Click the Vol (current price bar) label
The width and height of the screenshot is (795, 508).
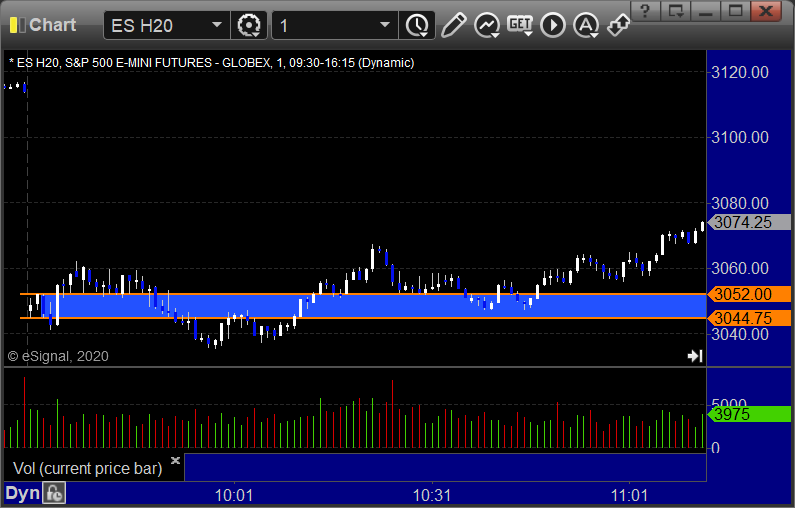pos(87,468)
